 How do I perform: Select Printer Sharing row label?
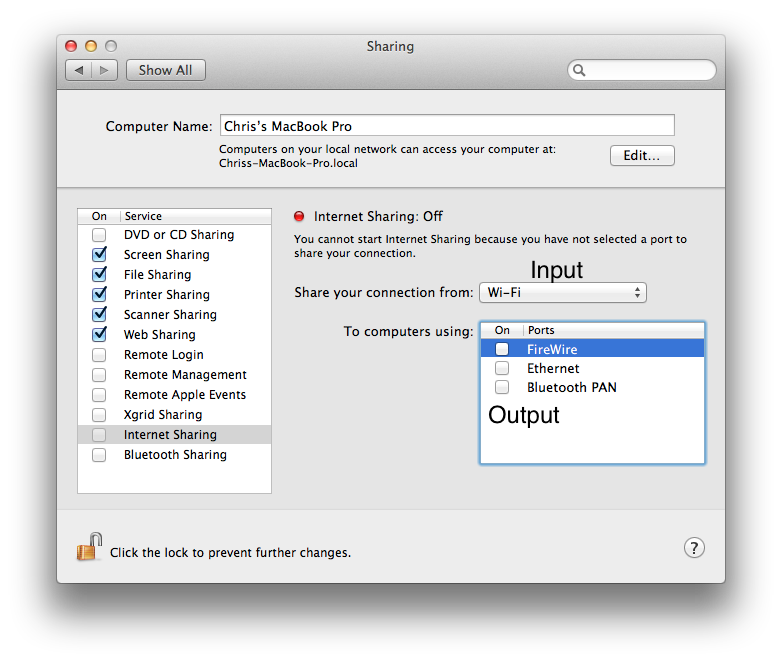(167, 294)
